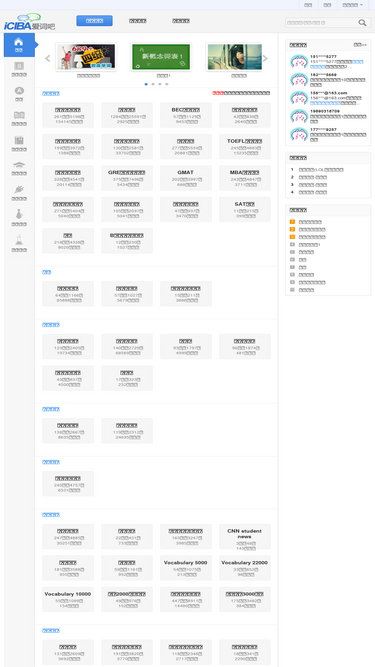Open avatar of user 177****9287

[x=299, y=134]
